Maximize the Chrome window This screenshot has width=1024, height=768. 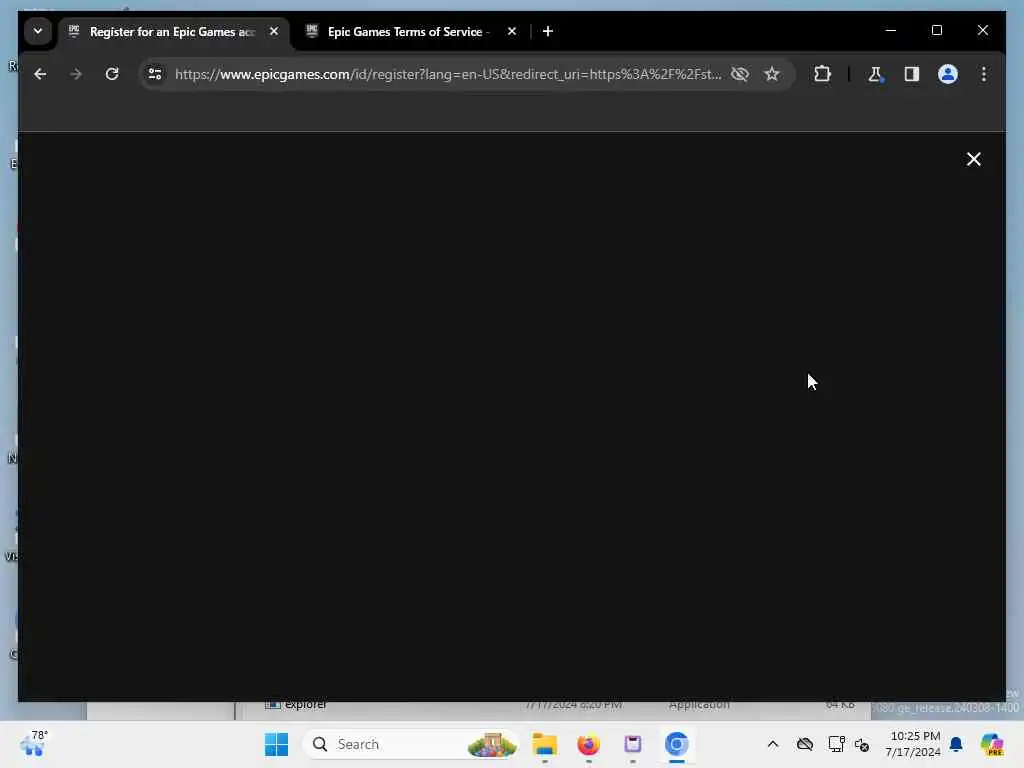[x=936, y=31]
